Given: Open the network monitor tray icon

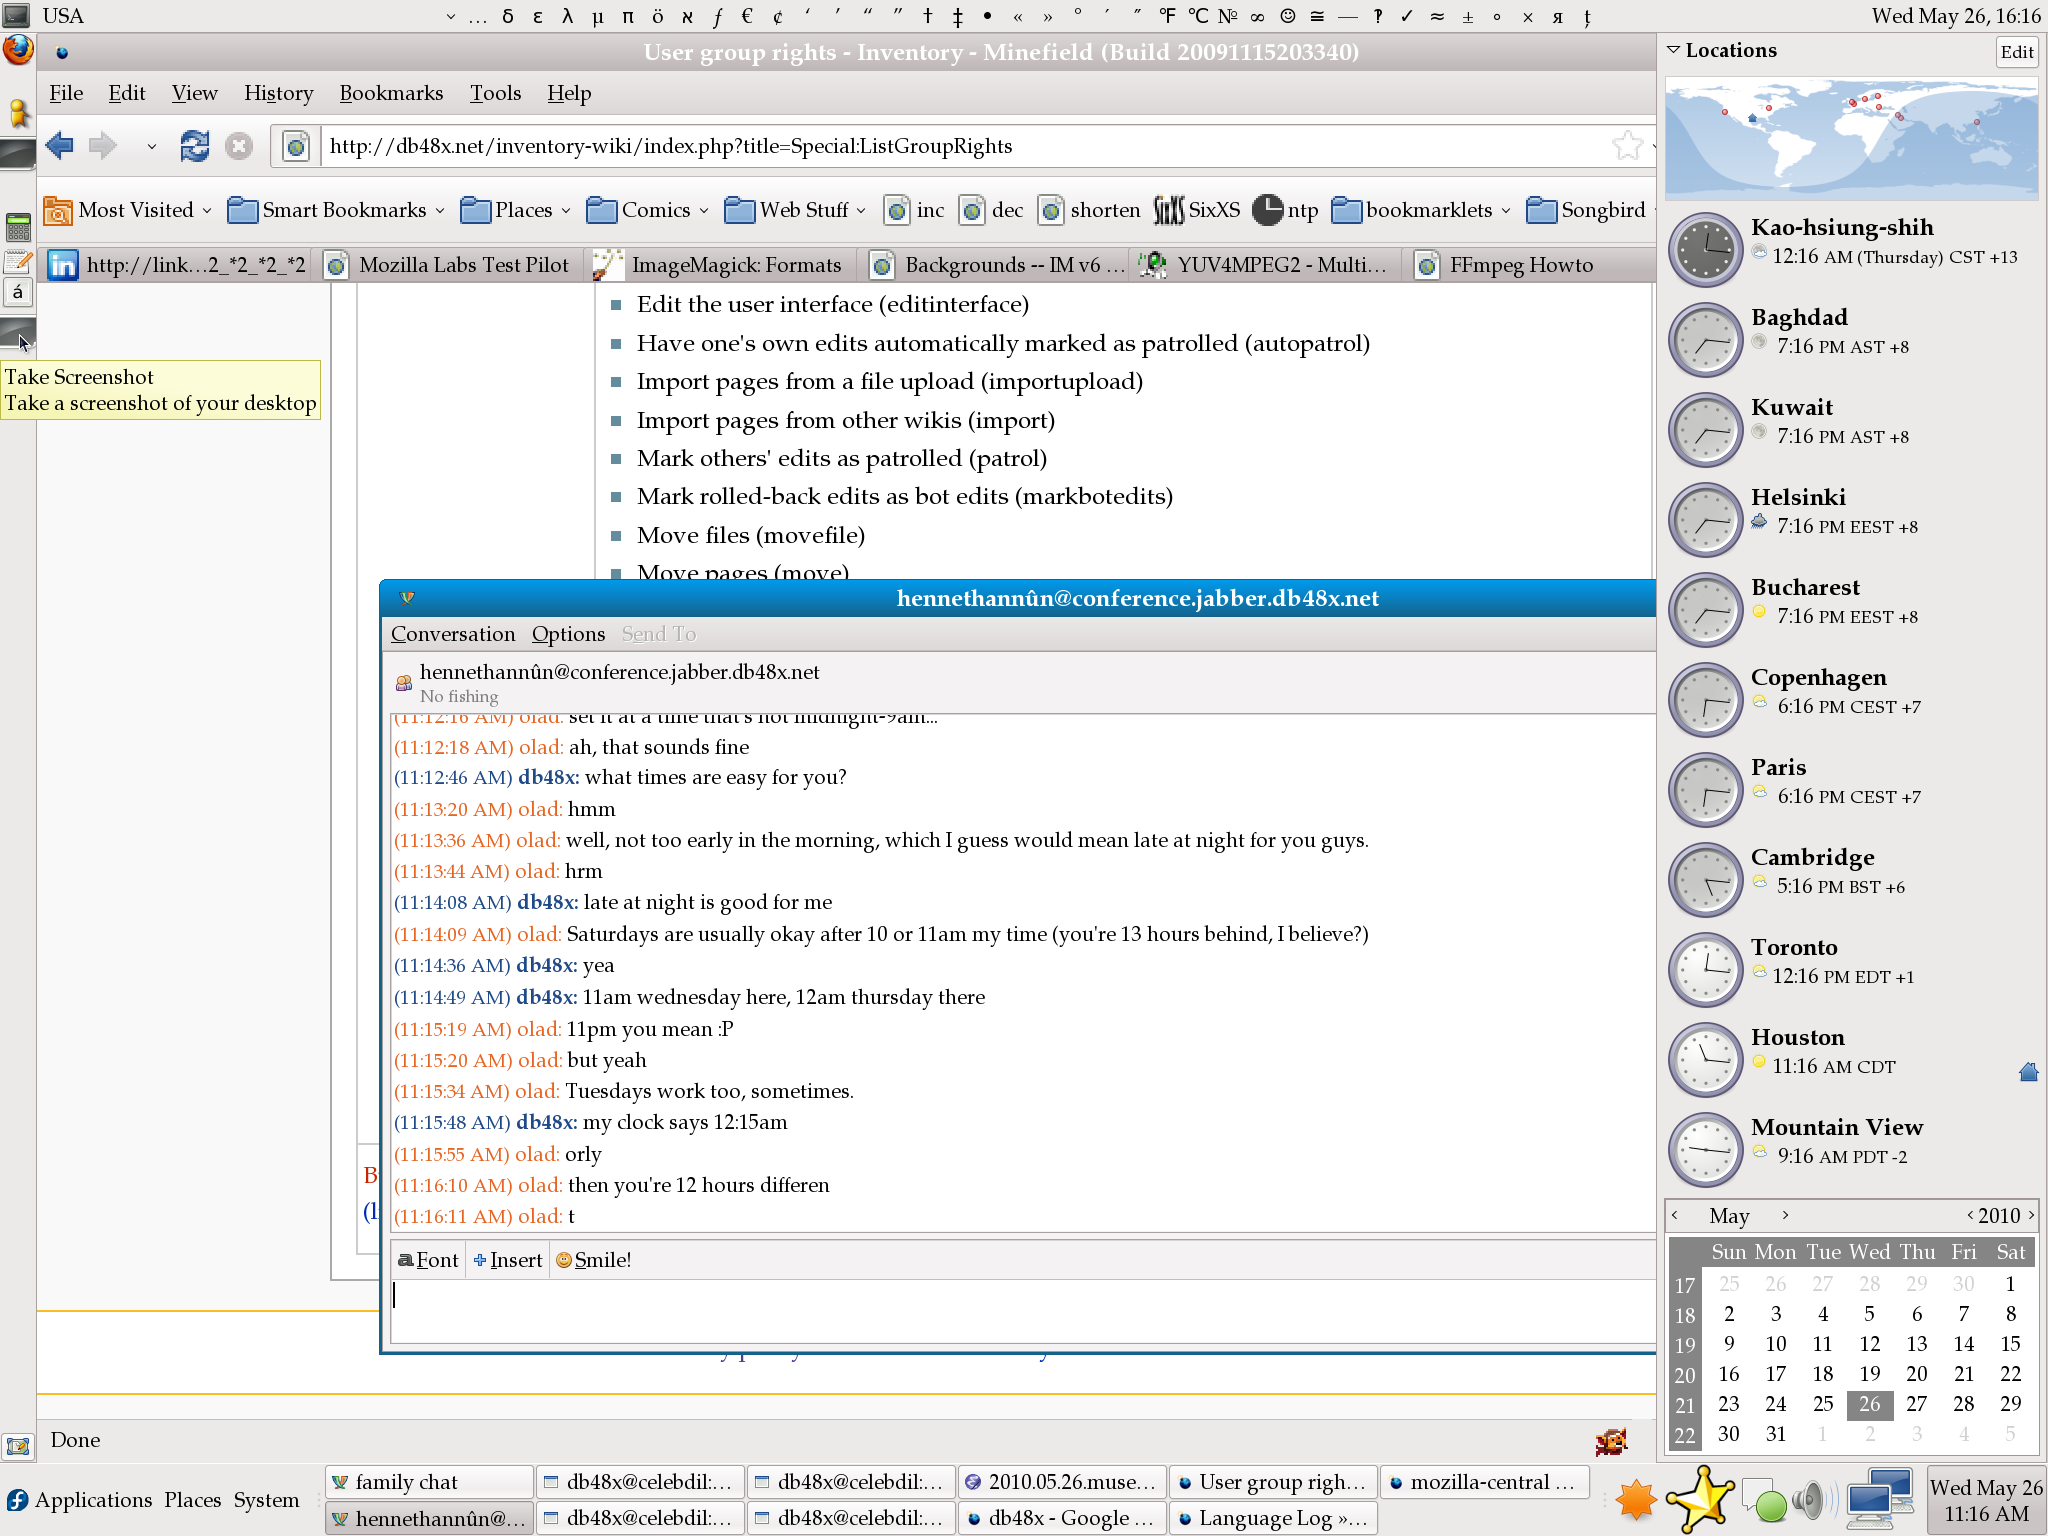Looking at the screenshot, I should 1879,1499.
